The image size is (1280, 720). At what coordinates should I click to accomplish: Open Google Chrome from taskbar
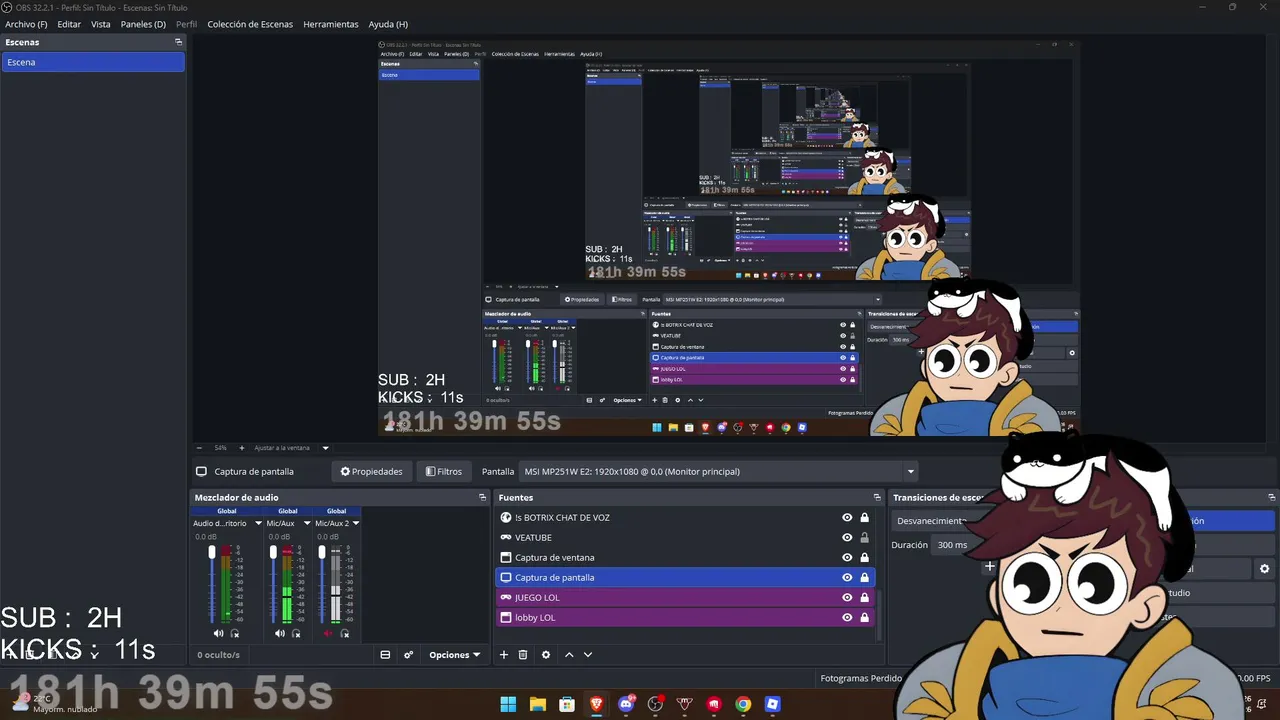(x=743, y=704)
